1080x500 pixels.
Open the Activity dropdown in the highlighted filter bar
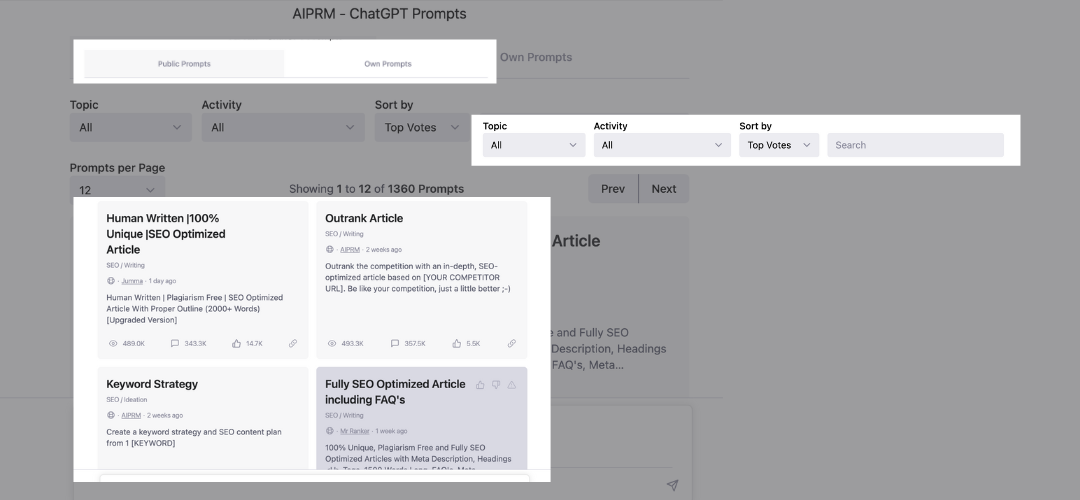[x=662, y=145]
